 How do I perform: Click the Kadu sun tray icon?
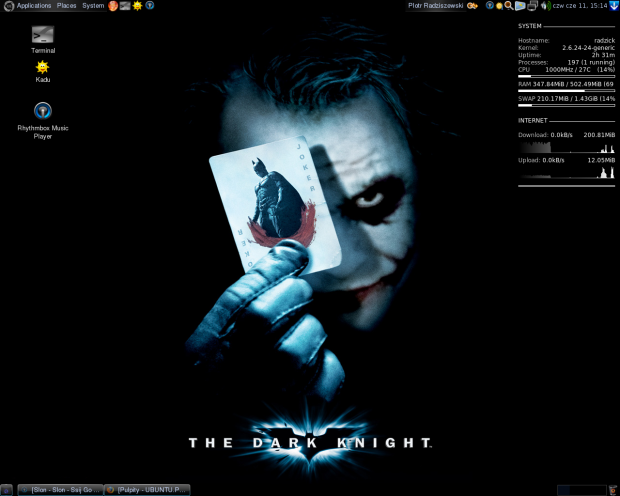coord(499,6)
